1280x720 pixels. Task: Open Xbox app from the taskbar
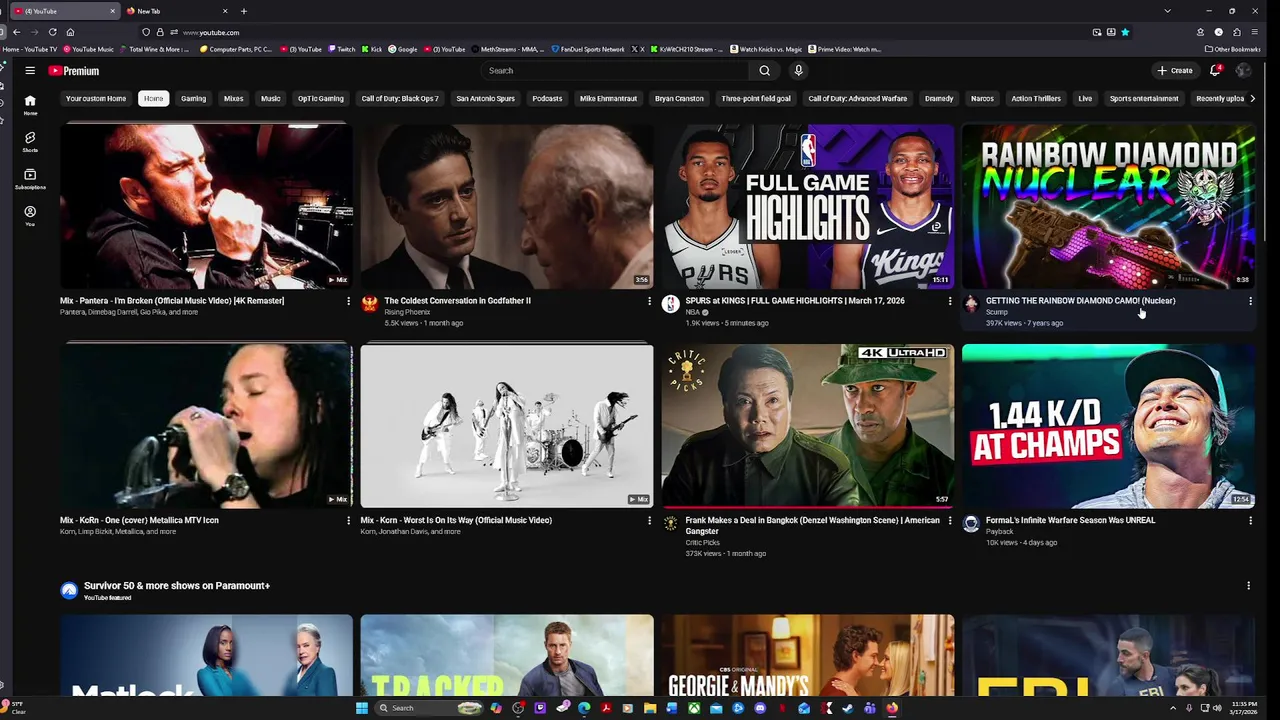[694, 708]
